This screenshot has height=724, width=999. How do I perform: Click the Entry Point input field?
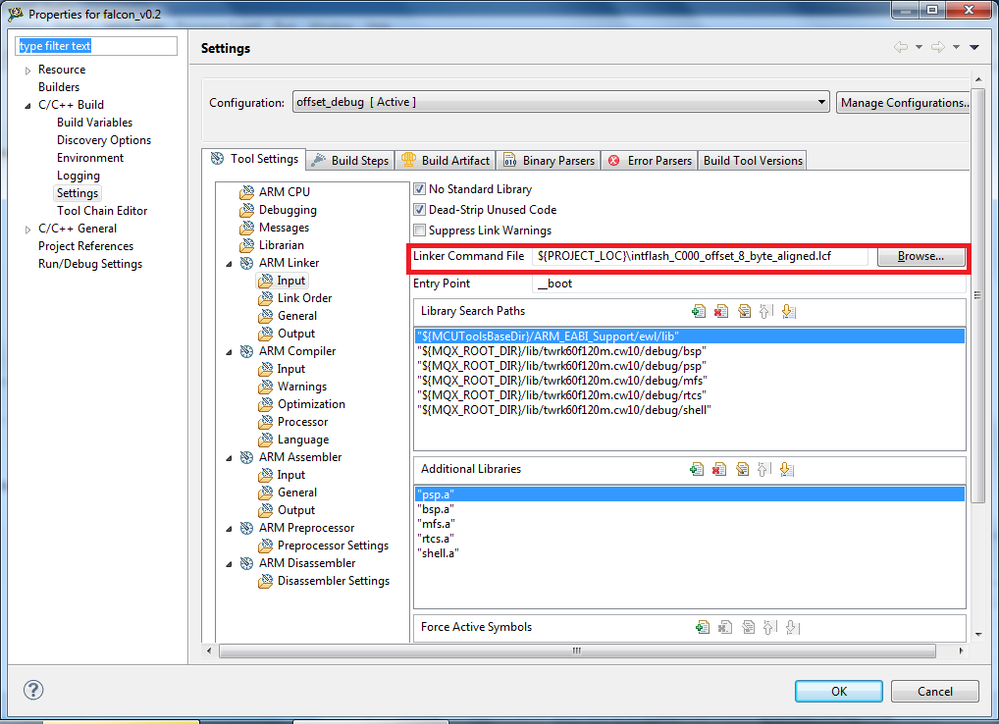click(749, 284)
